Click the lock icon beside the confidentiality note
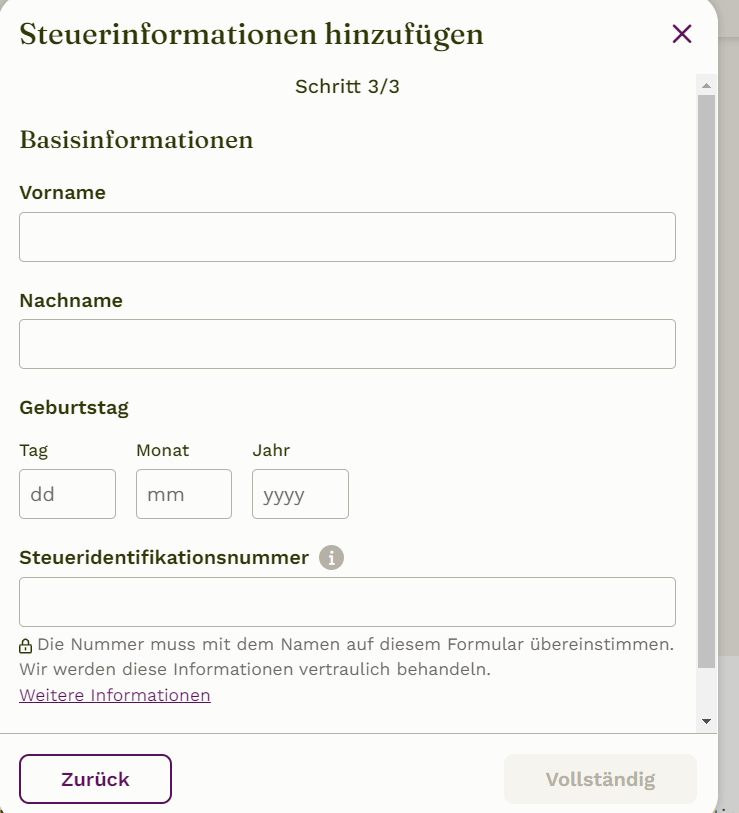This screenshot has width=739, height=813. [x=25, y=646]
